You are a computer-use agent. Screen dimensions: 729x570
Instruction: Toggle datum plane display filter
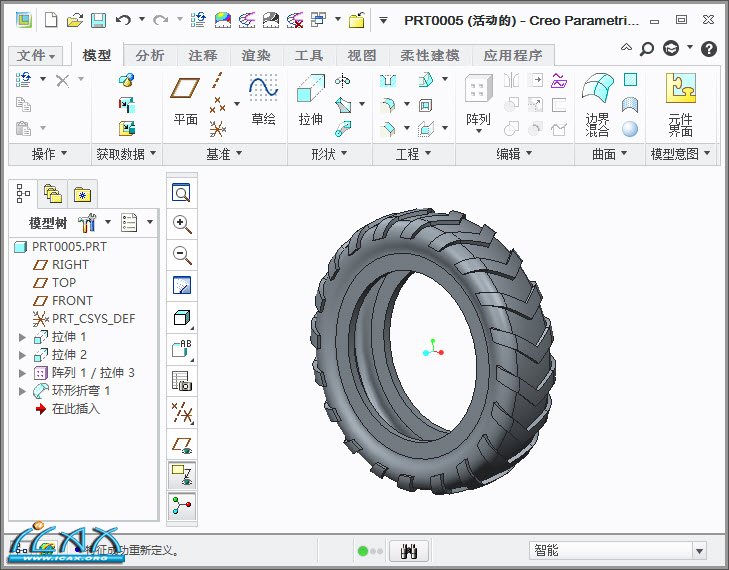[x=181, y=443]
